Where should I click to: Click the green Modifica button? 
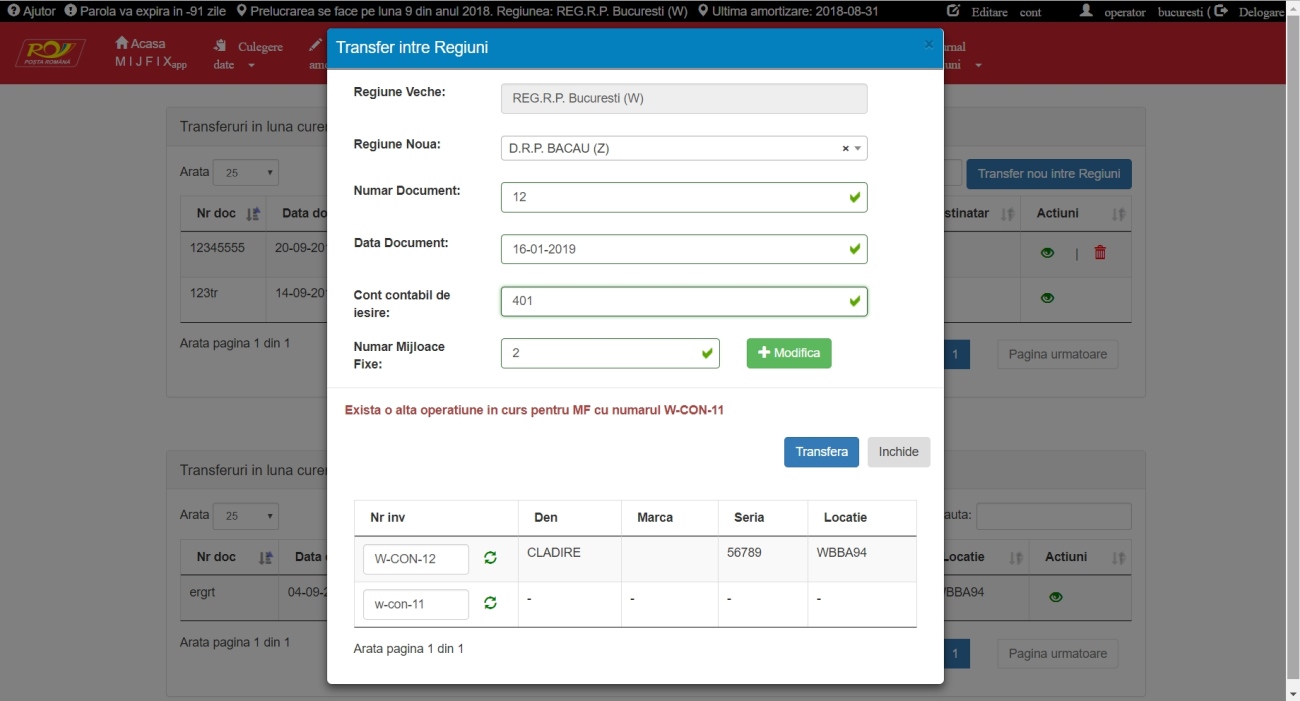click(x=788, y=353)
